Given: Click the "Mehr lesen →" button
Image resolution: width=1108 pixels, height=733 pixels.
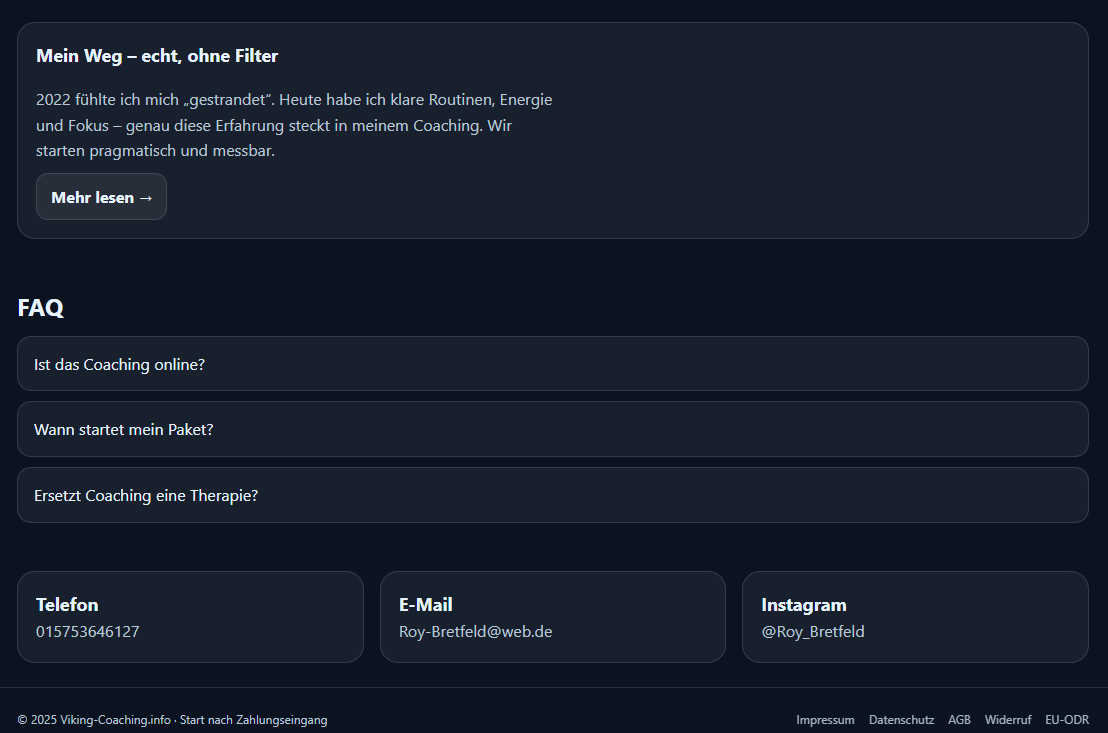Looking at the screenshot, I should (x=101, y=197).
